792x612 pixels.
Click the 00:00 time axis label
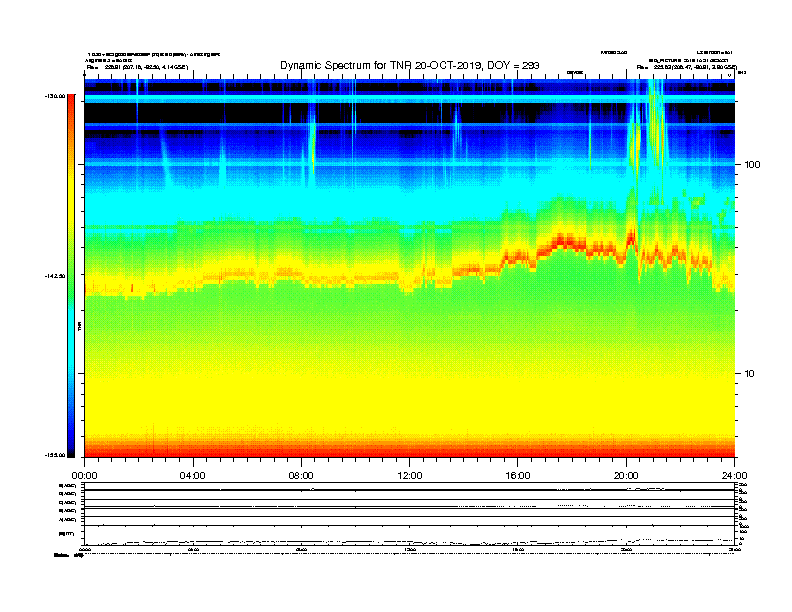click(84, 476)
